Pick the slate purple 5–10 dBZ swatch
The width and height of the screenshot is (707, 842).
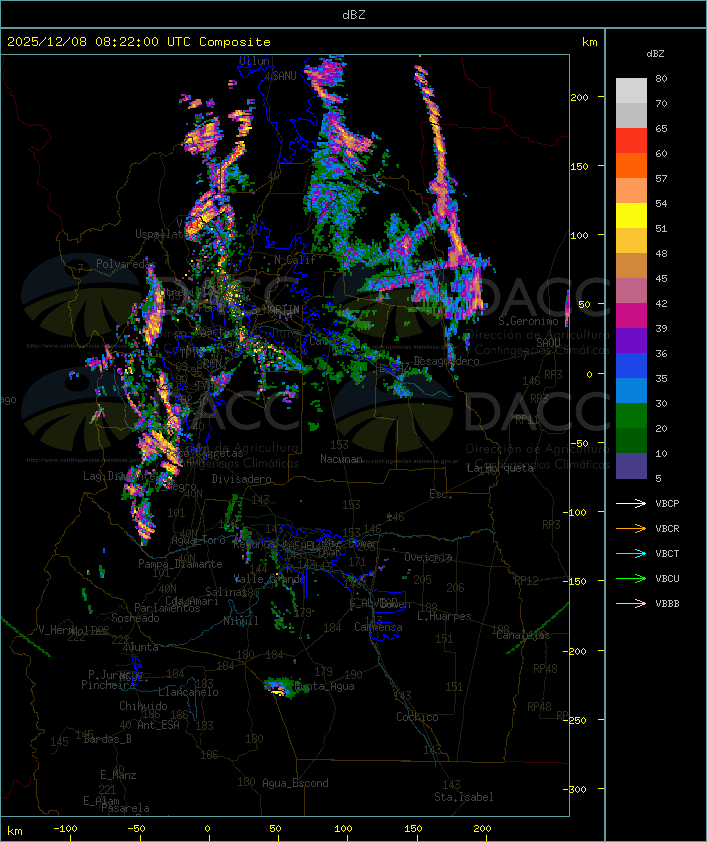tap(631, 466)
